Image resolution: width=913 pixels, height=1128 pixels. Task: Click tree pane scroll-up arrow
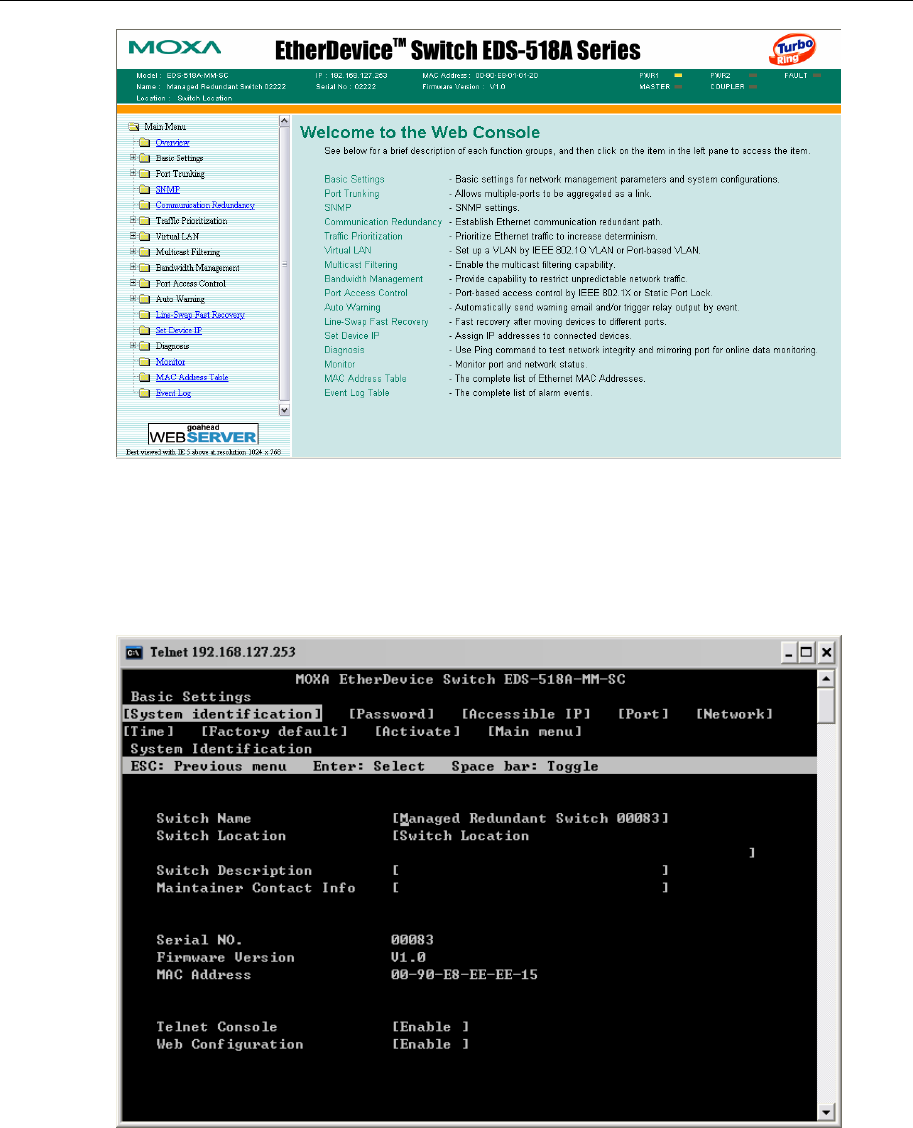click(284, 121)
